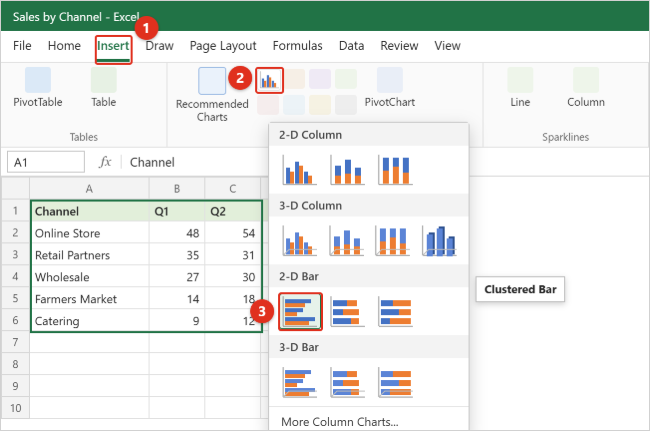
Task: Select column B header
Action: click(177, 189)
